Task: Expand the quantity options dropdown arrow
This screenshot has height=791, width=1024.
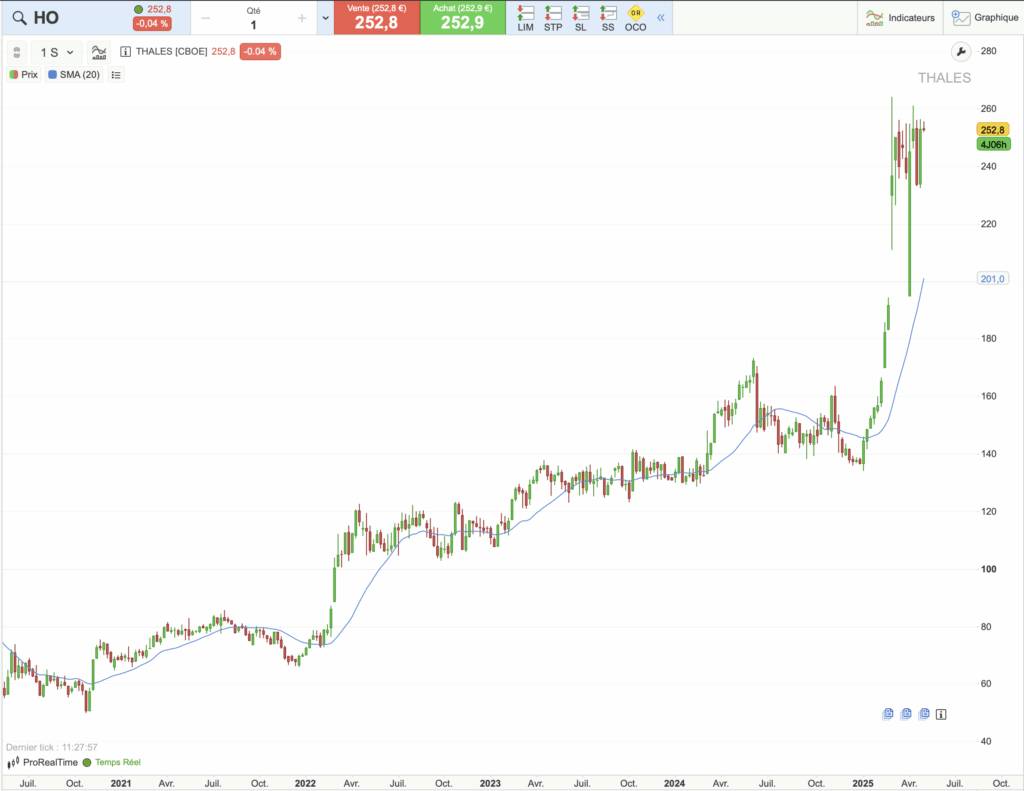Action: tap(325, 18)
